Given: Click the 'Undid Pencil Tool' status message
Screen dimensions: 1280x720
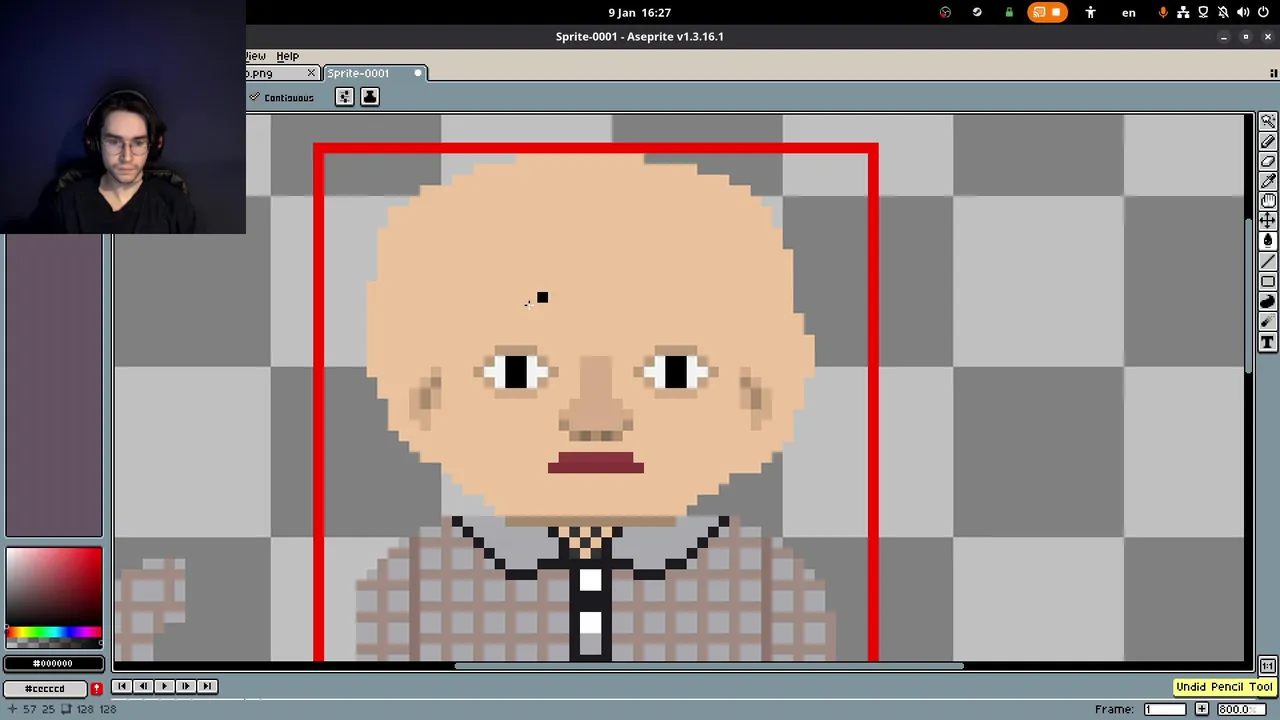Looking at the screenshot, I should point(1224,687).
